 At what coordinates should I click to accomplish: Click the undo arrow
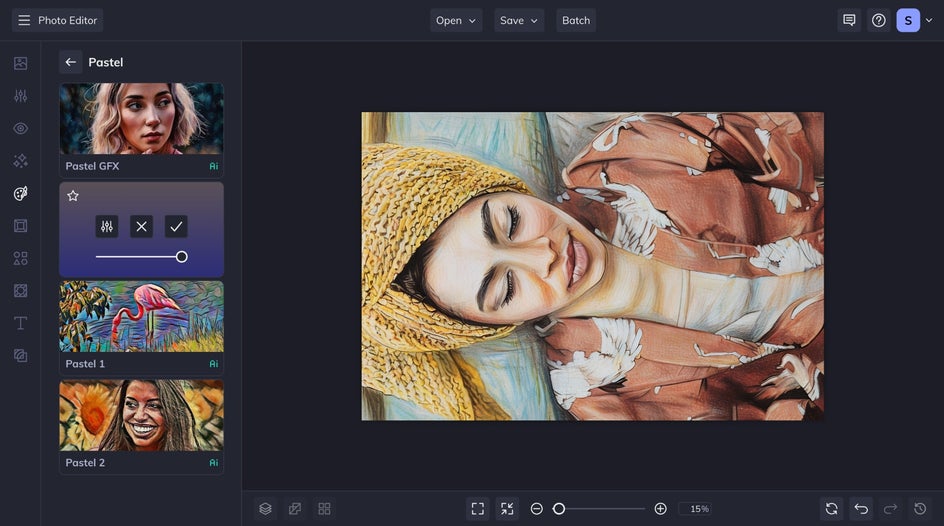pyautogui.click(x=861, y=509)
